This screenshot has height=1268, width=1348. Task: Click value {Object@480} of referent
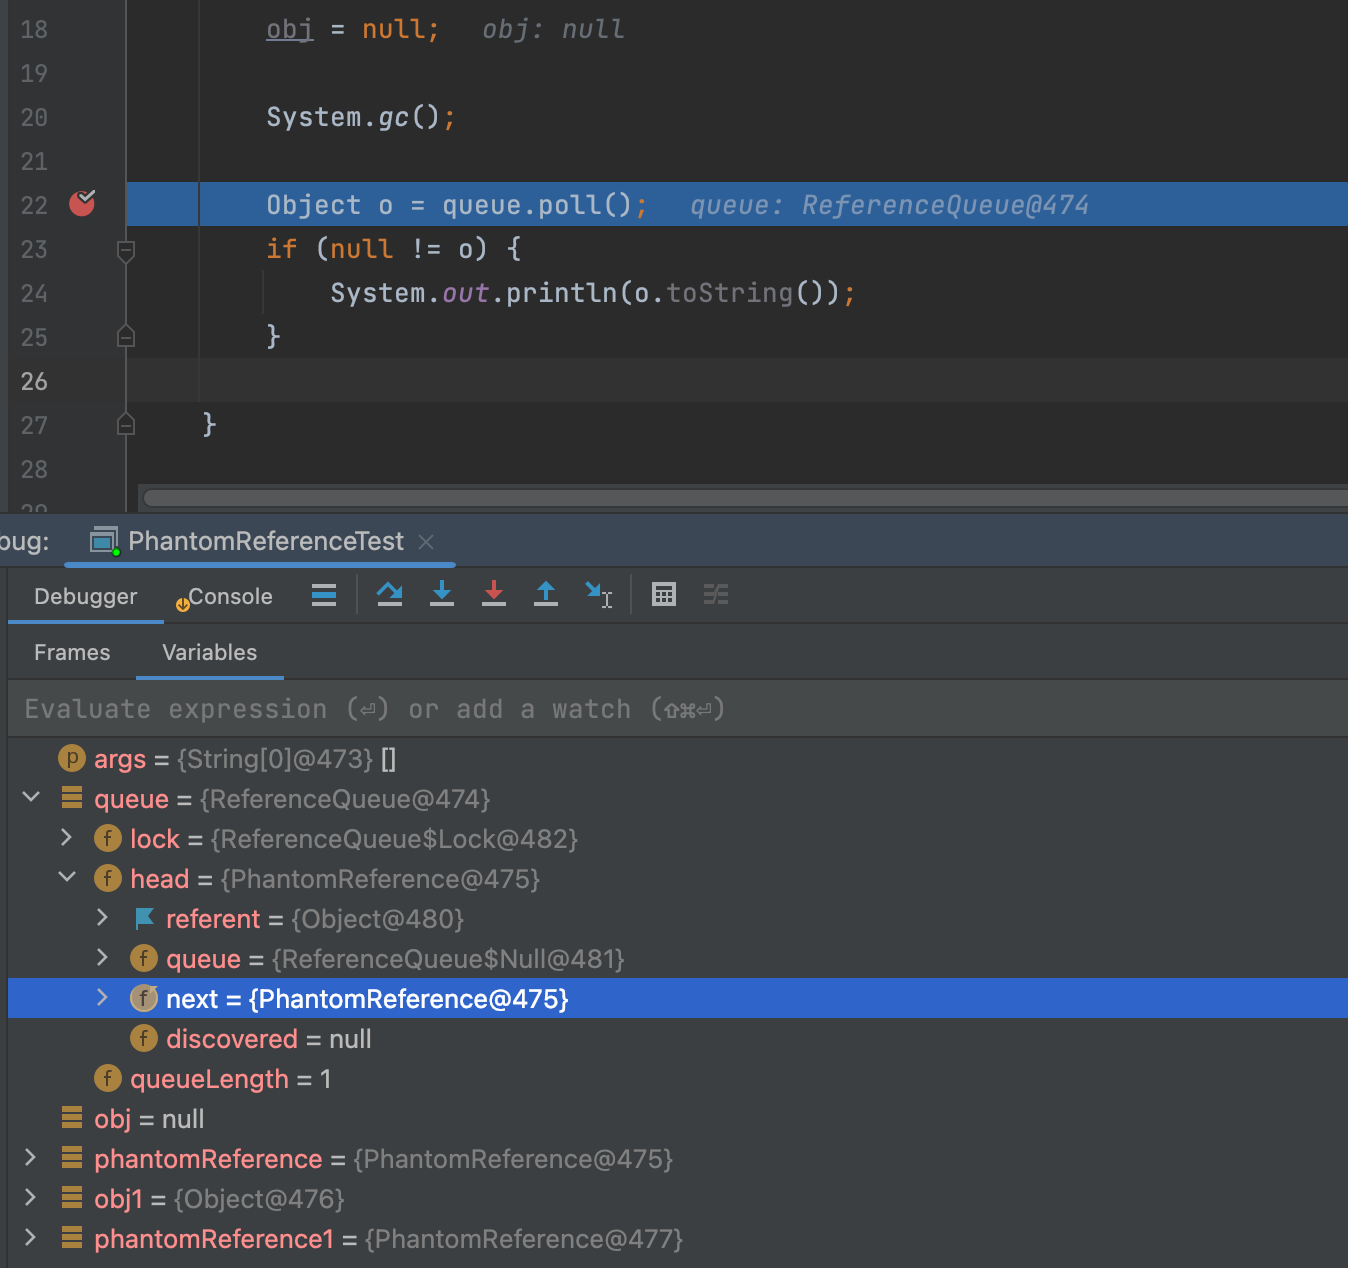pyautogui.click(x=378, y=919)
